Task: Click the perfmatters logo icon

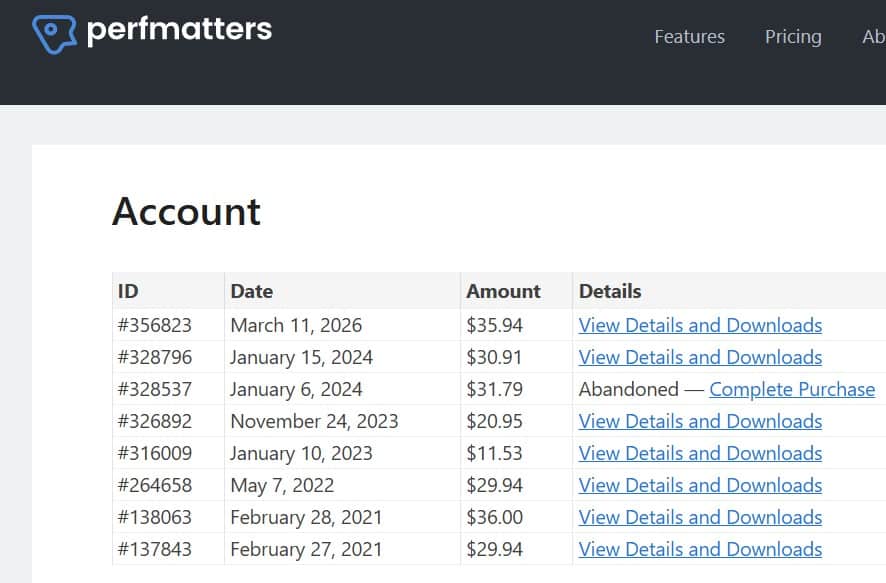Action: (x=55, y=32)
